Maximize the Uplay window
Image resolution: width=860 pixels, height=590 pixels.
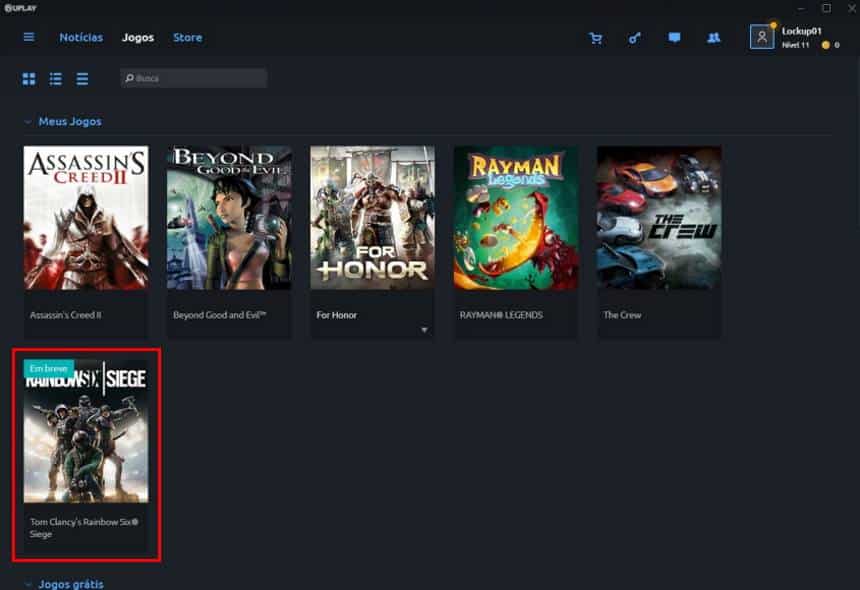click(x=827, y=8)
